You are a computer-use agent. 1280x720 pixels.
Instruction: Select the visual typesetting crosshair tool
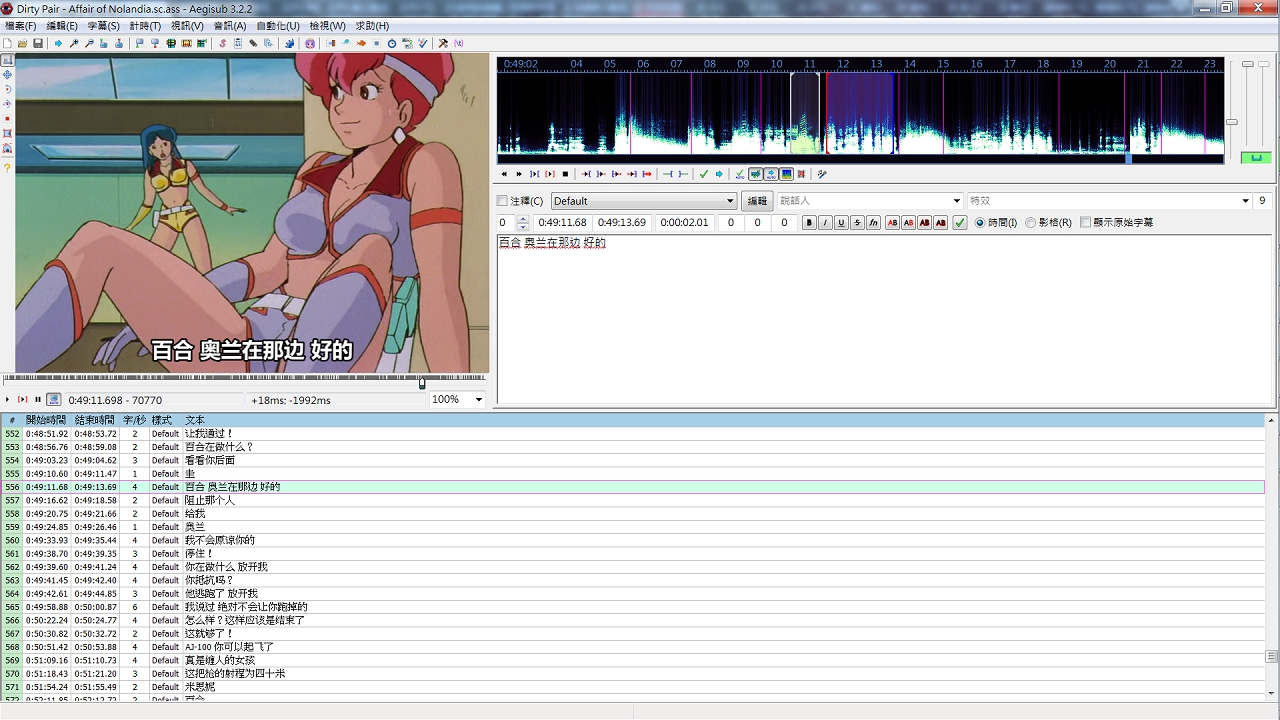7,59
